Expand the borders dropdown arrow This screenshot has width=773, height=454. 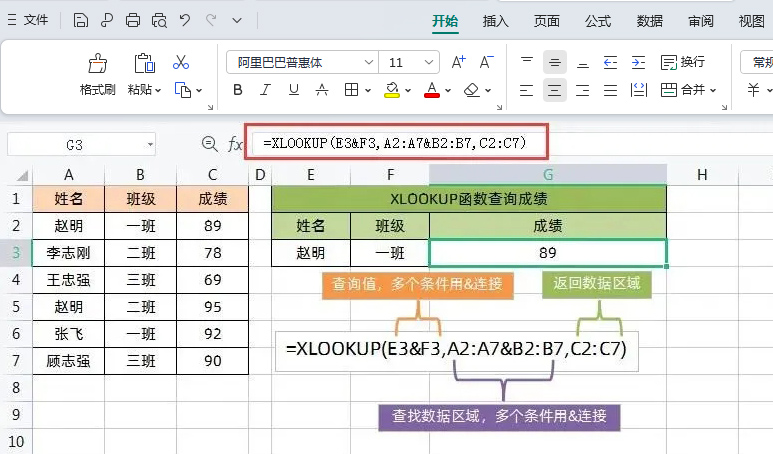(368, 90)
